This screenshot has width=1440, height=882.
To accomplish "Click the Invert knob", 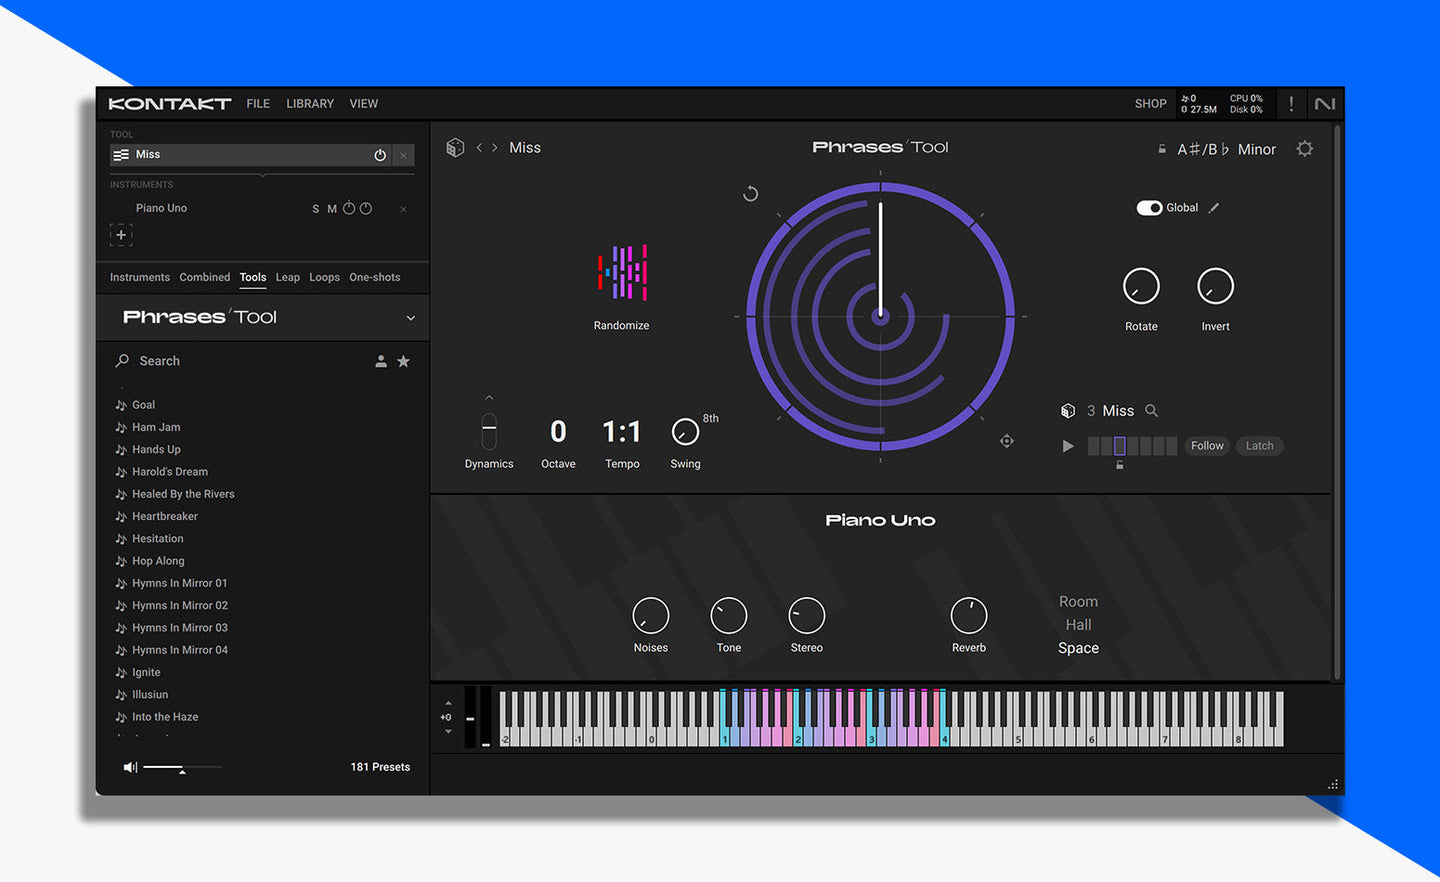I will point(1215,287).
